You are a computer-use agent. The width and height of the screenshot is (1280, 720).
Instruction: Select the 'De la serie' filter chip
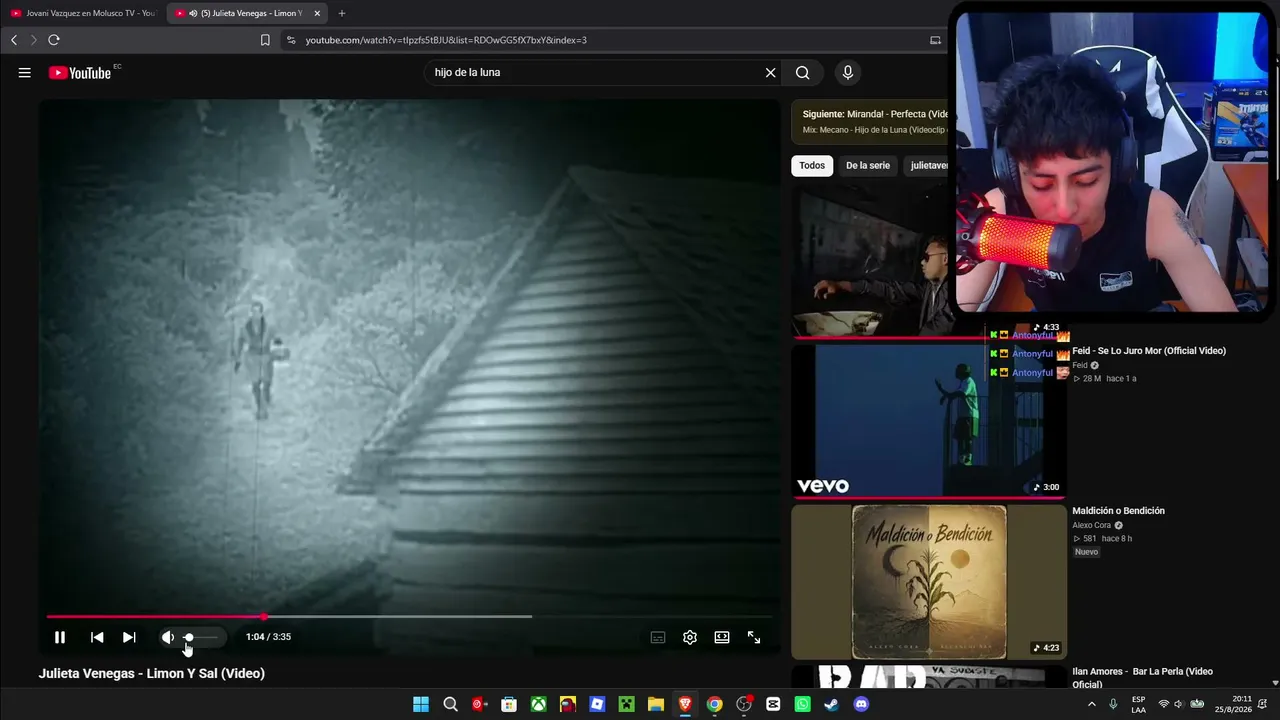[868, 166]
